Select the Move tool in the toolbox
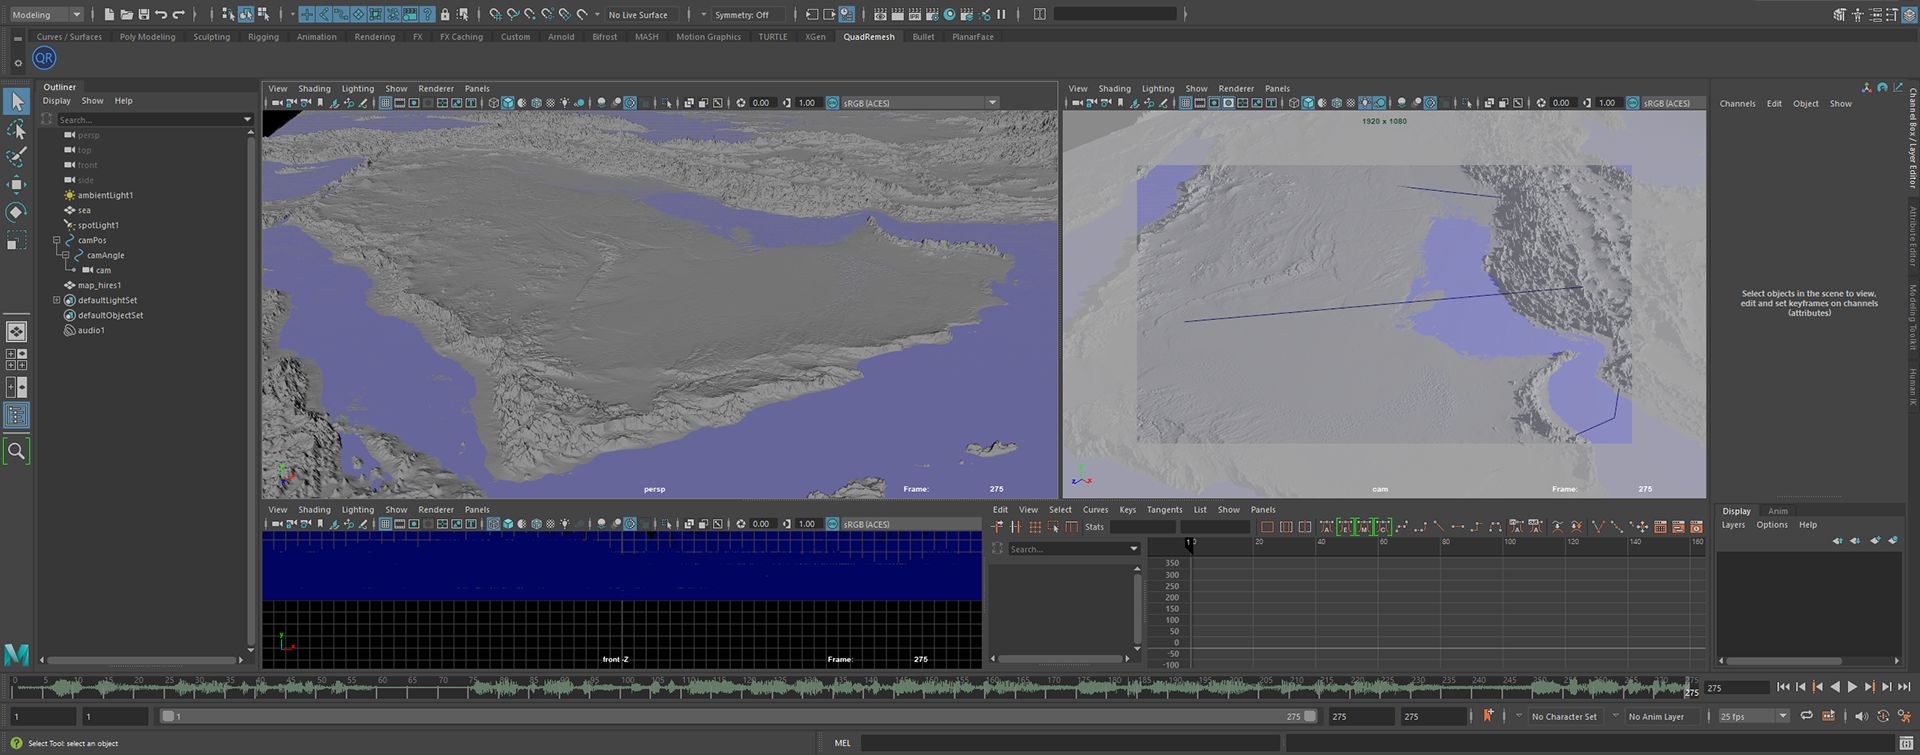This screenshot has height=755, width=1920. 17,185
